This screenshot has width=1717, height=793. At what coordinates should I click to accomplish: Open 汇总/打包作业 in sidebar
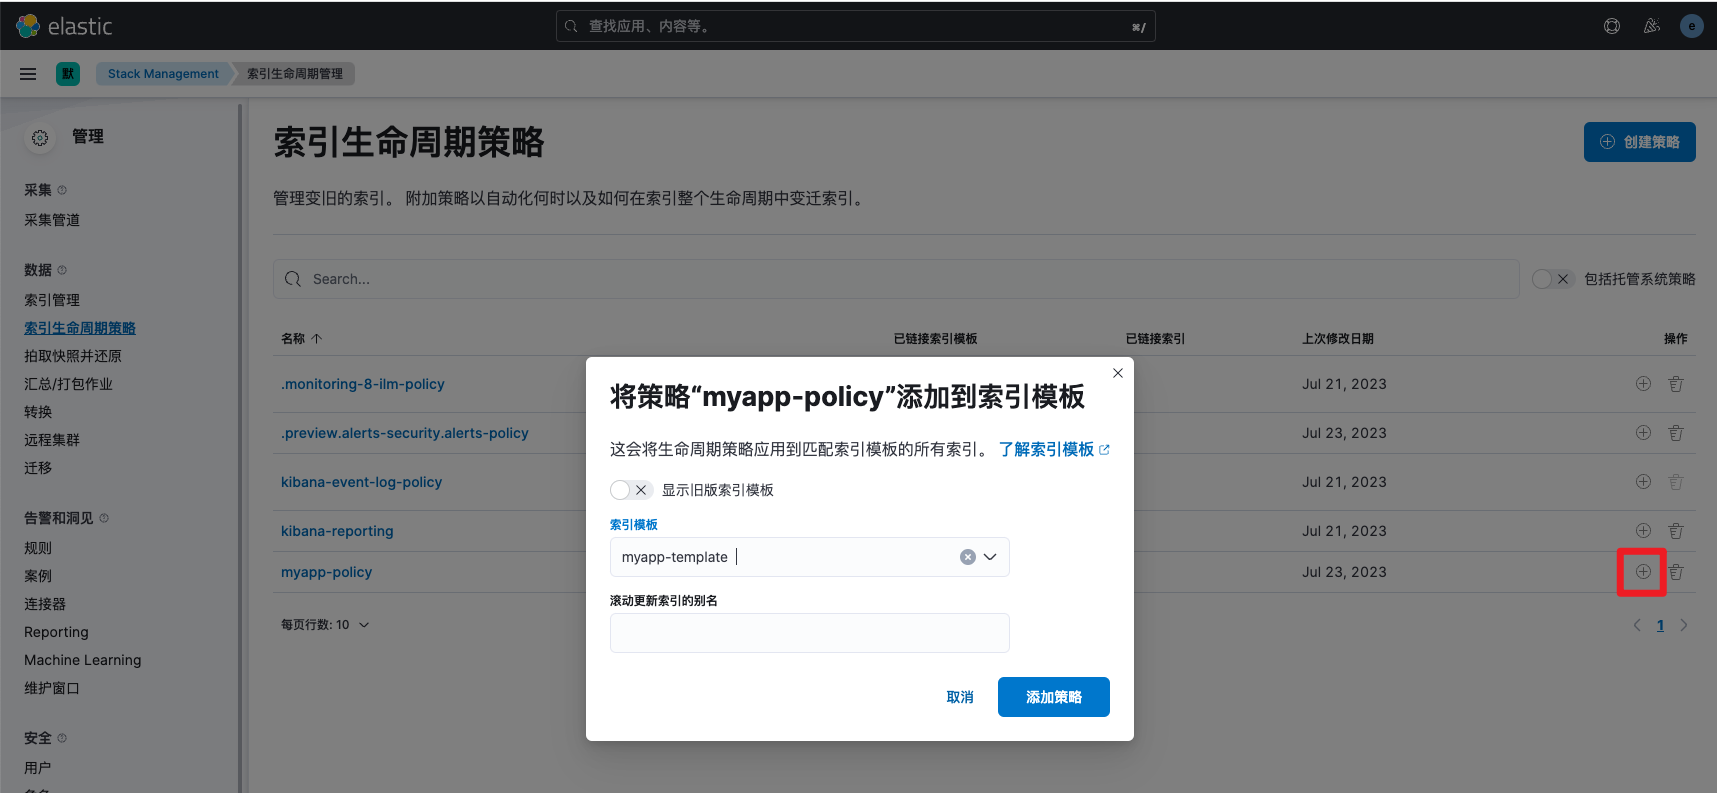(68, 384)
